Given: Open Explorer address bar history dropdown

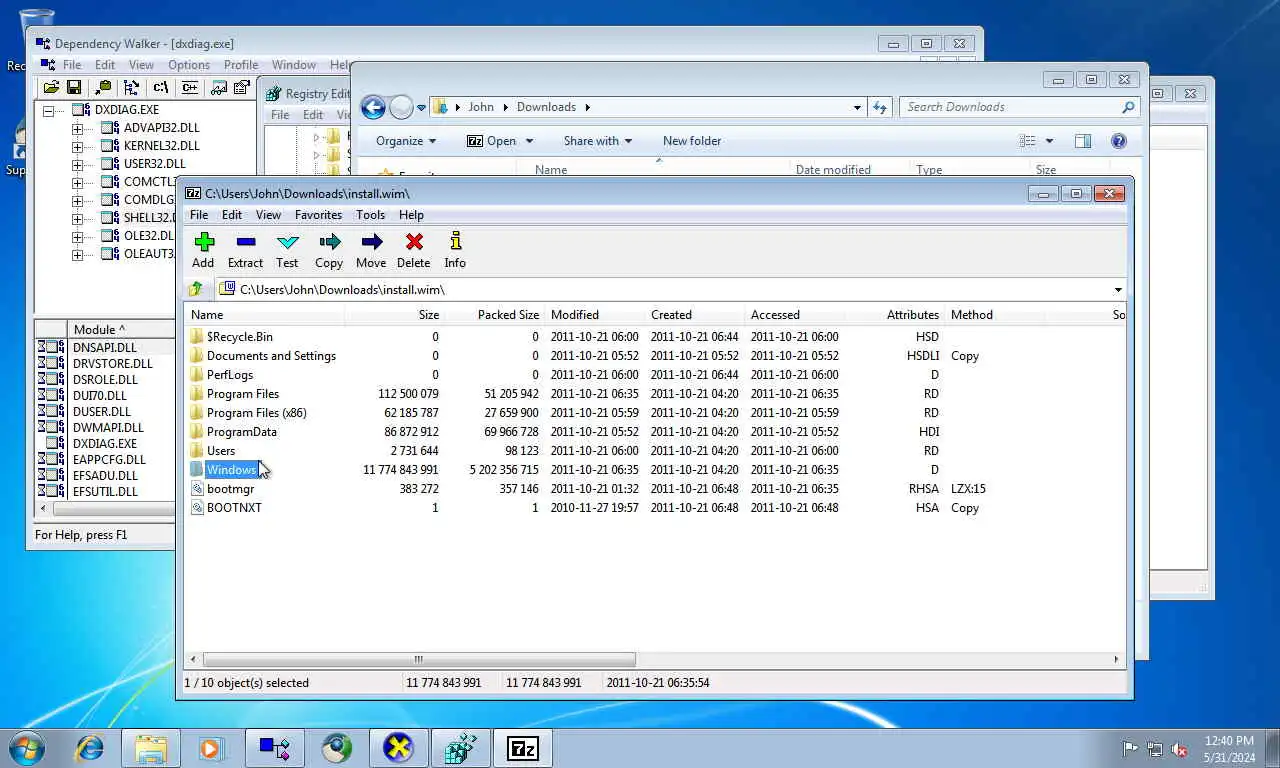Looking at the screenshot, I should pyautogui.click(x=857, y=107).
